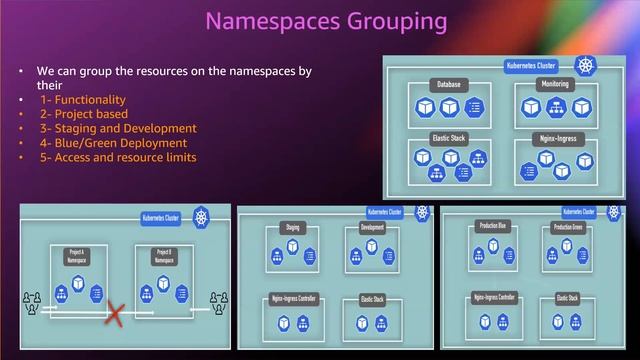640x360 pixels.
Task: Click the 'Production Blue' namespace label
Action: (x=493, y=226)
